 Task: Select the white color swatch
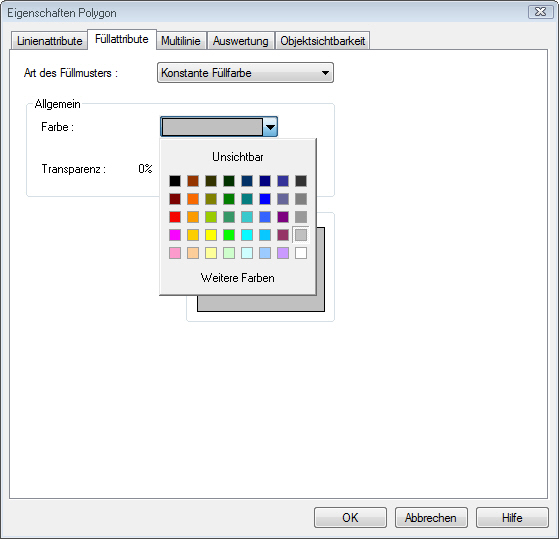pyautogui.click(x=301, y=253)
